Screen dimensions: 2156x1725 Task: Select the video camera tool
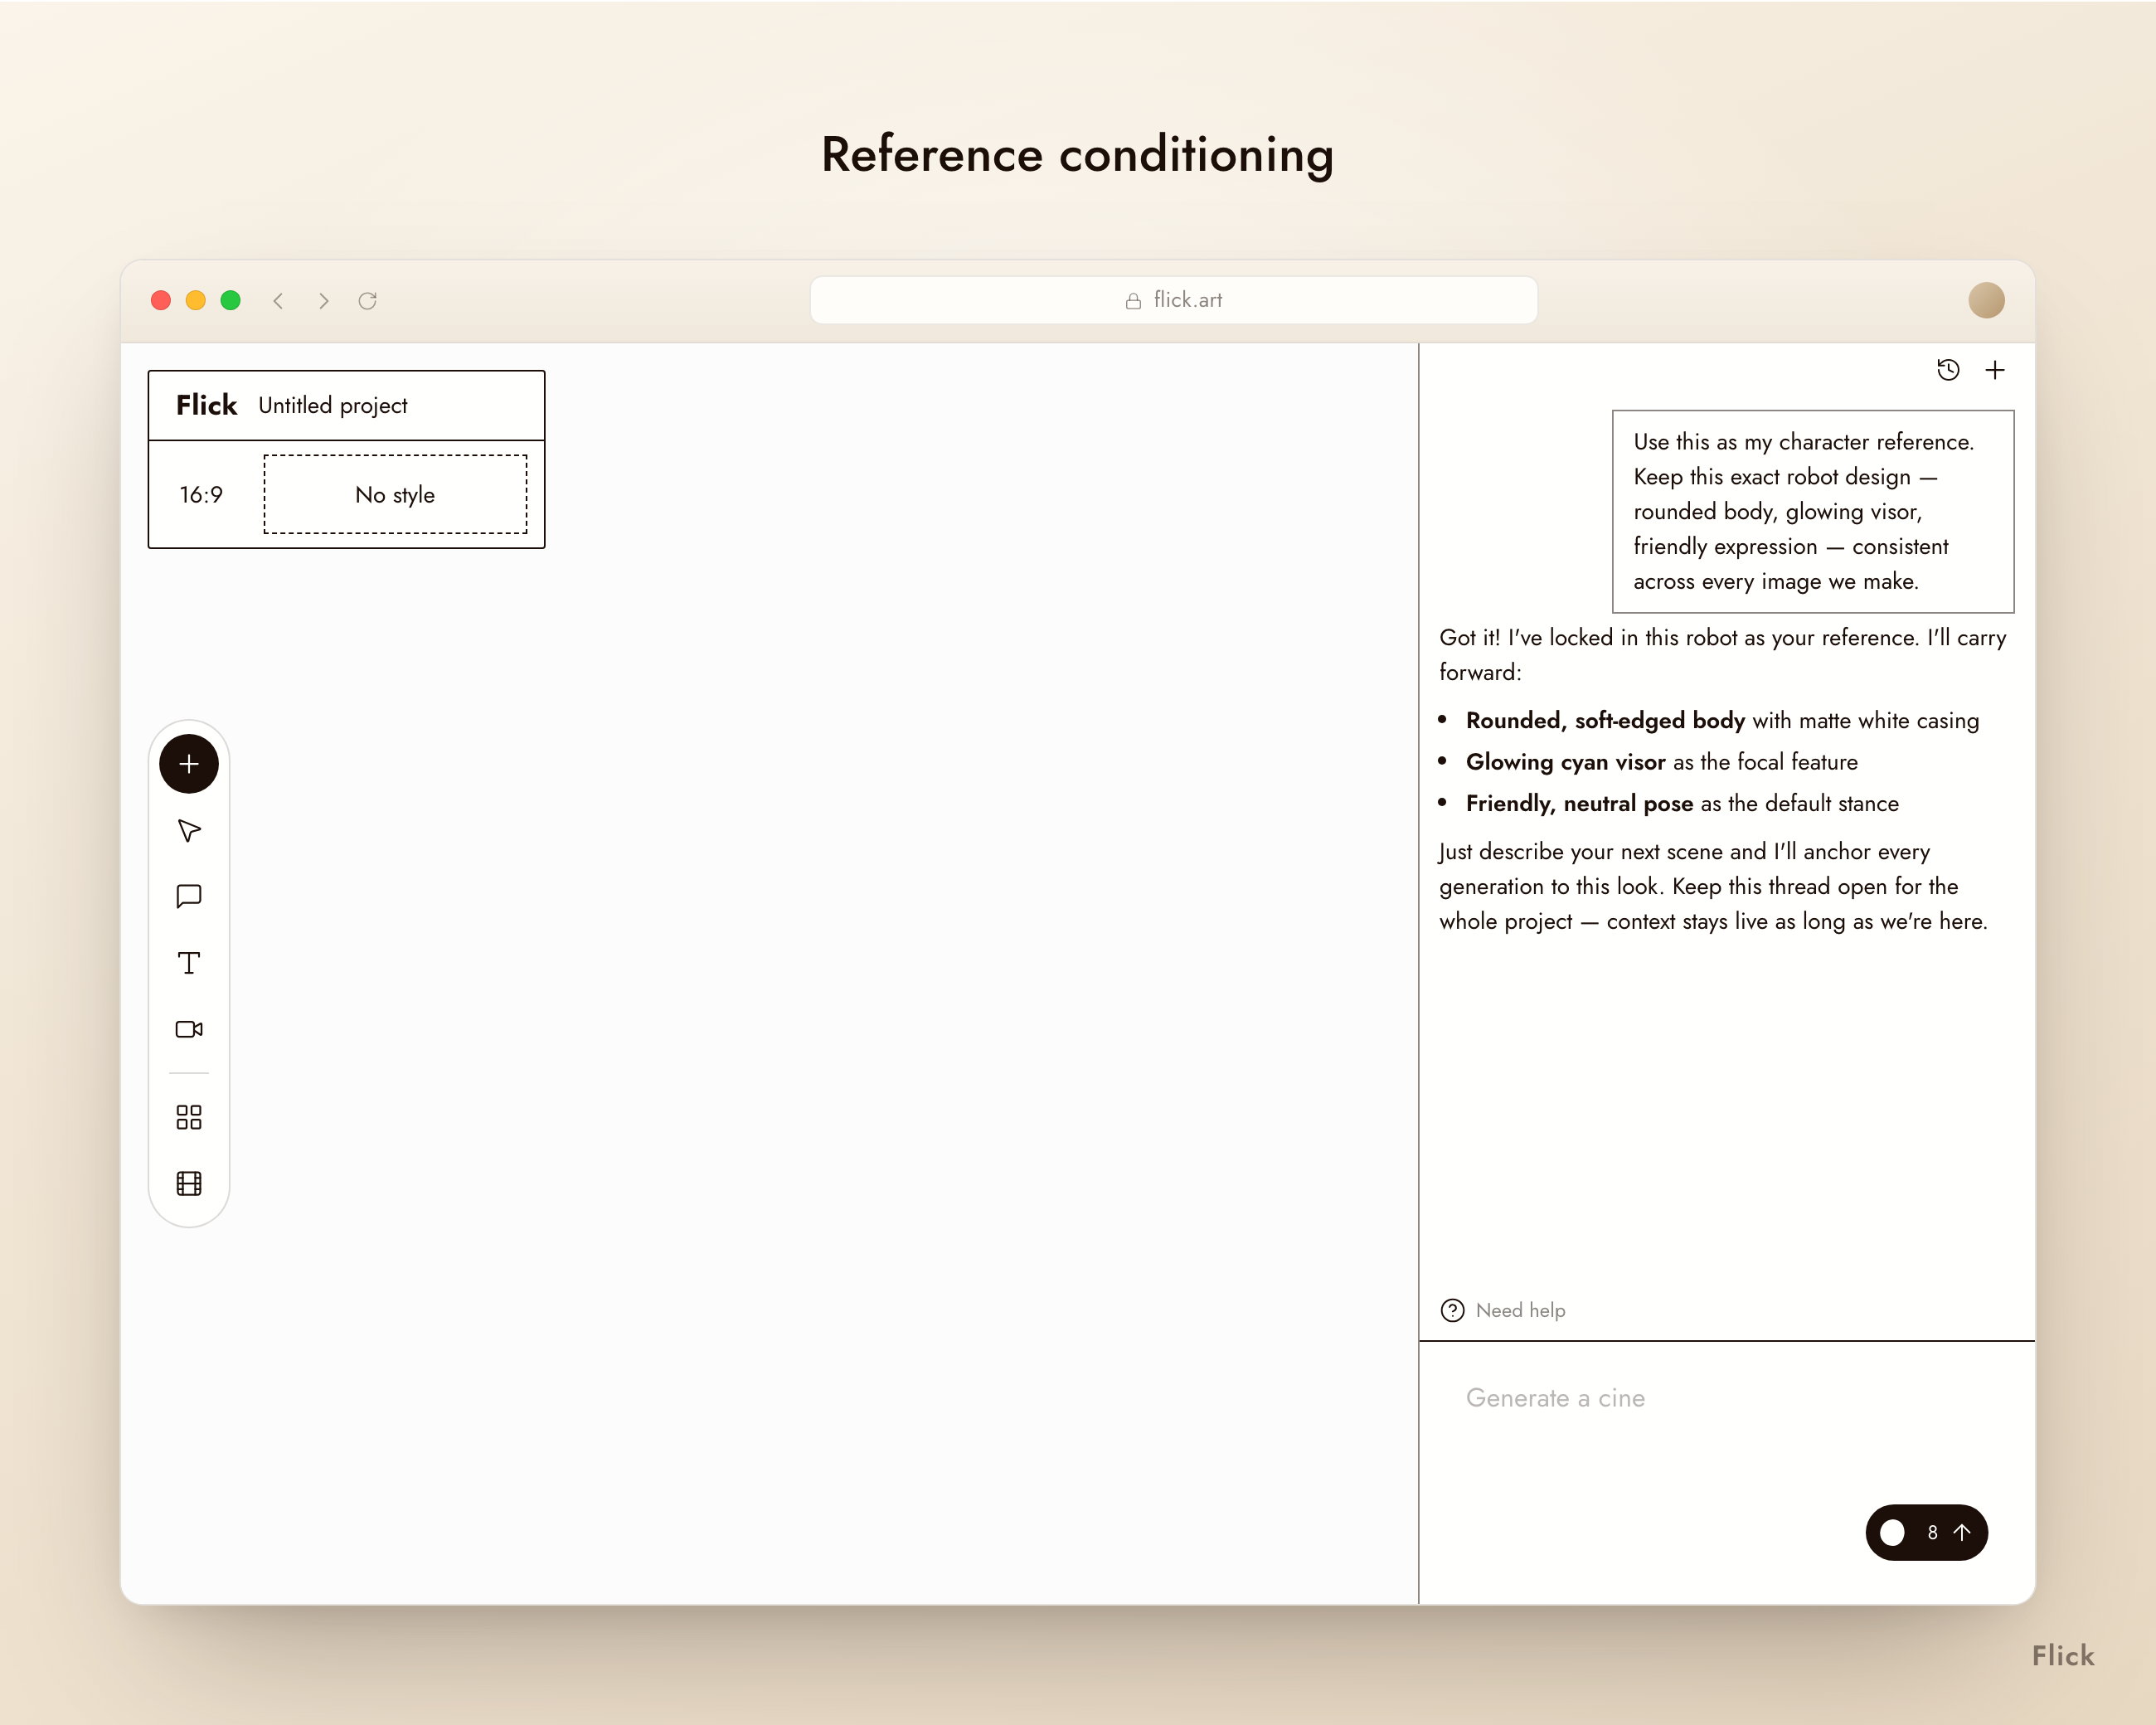pyautogui.click(x=189, y=1029)
